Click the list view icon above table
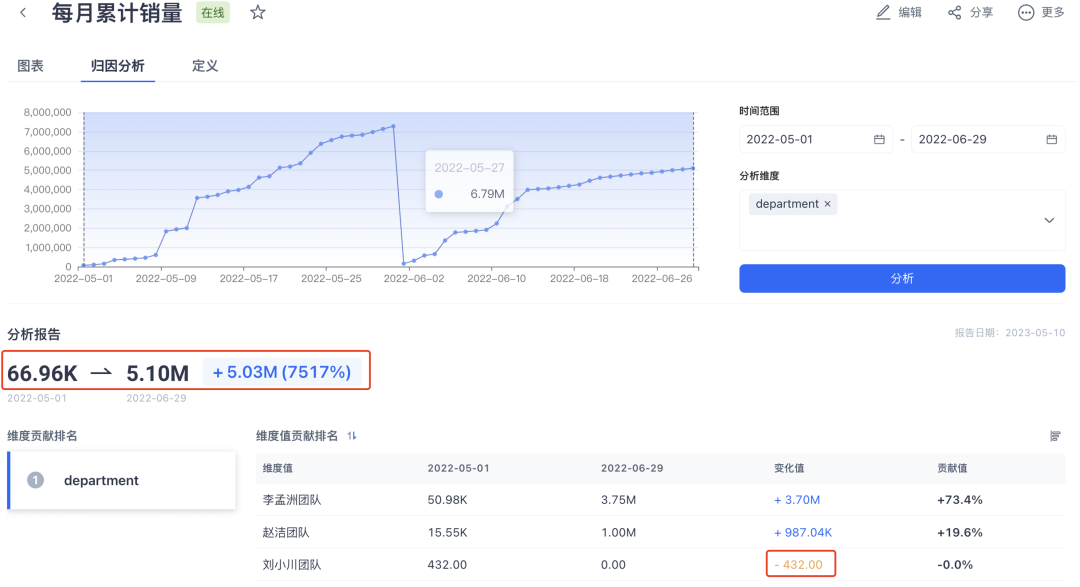Screen dimensions: 1080x587 [1055, 436]
